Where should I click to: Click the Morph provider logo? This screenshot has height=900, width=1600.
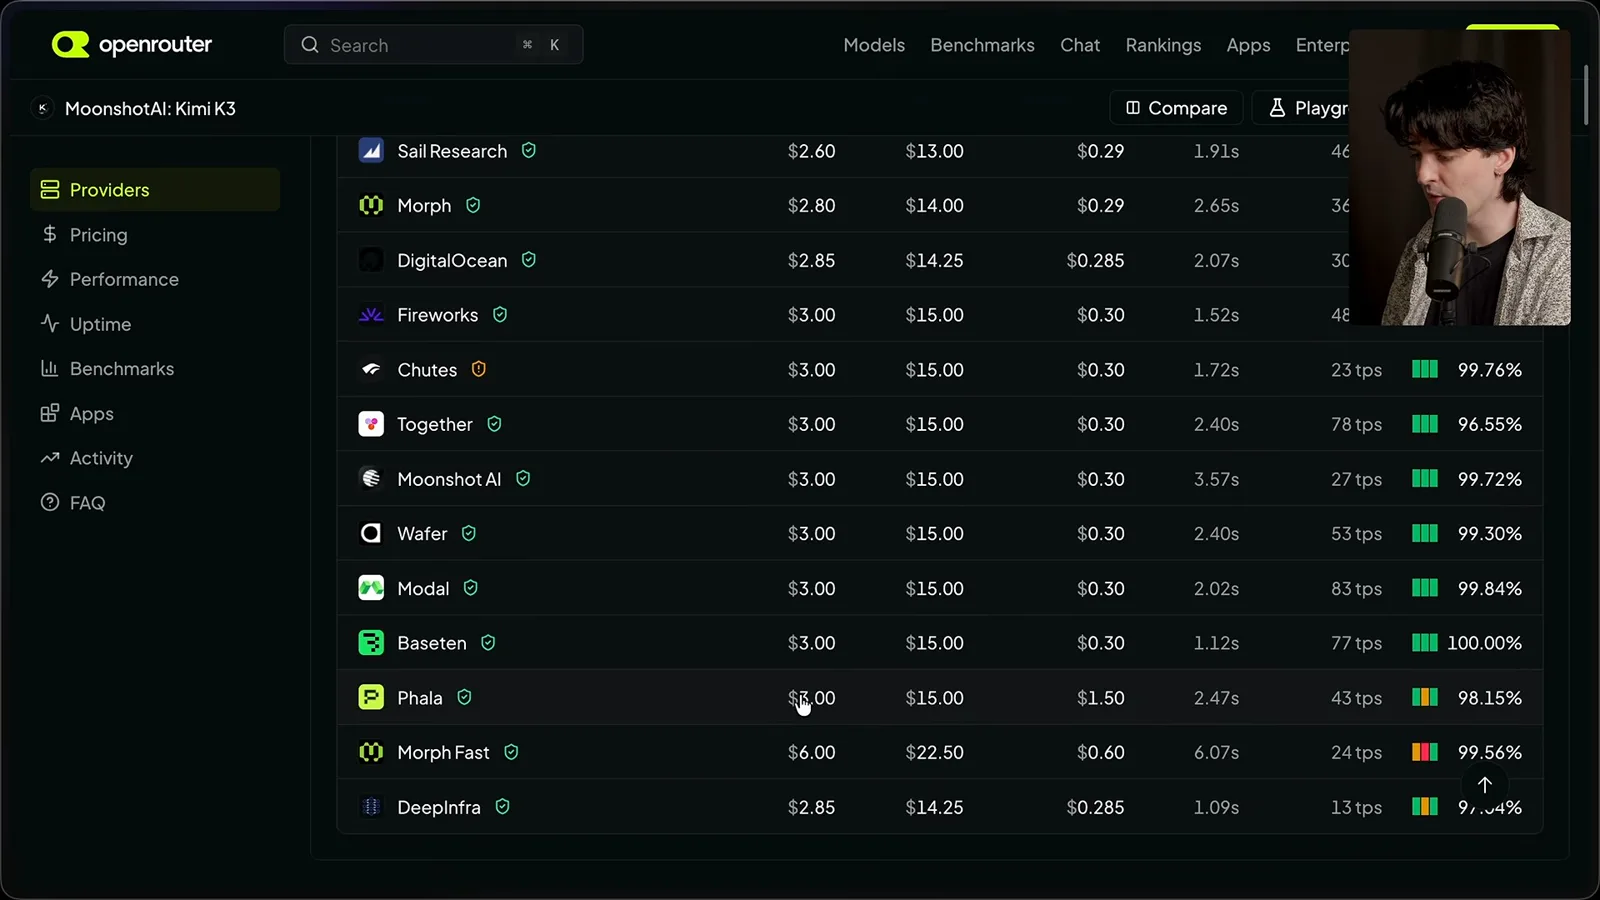pos(371,205)
